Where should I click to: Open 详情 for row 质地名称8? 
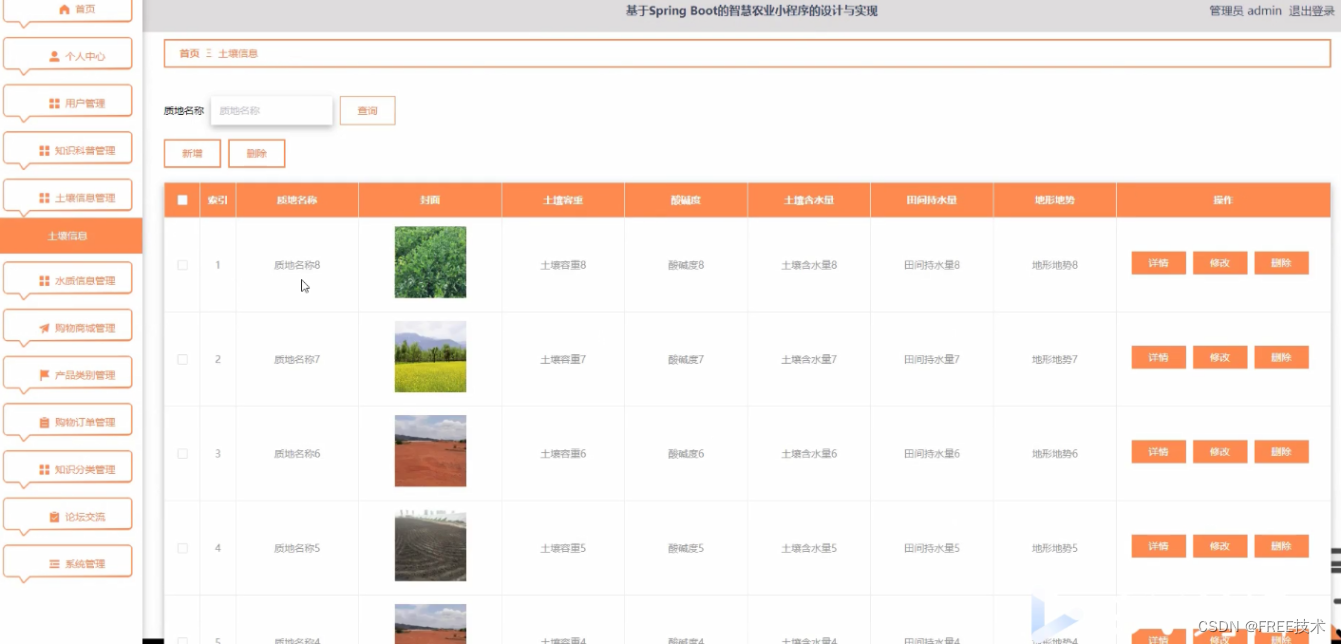pos(1159,263)
